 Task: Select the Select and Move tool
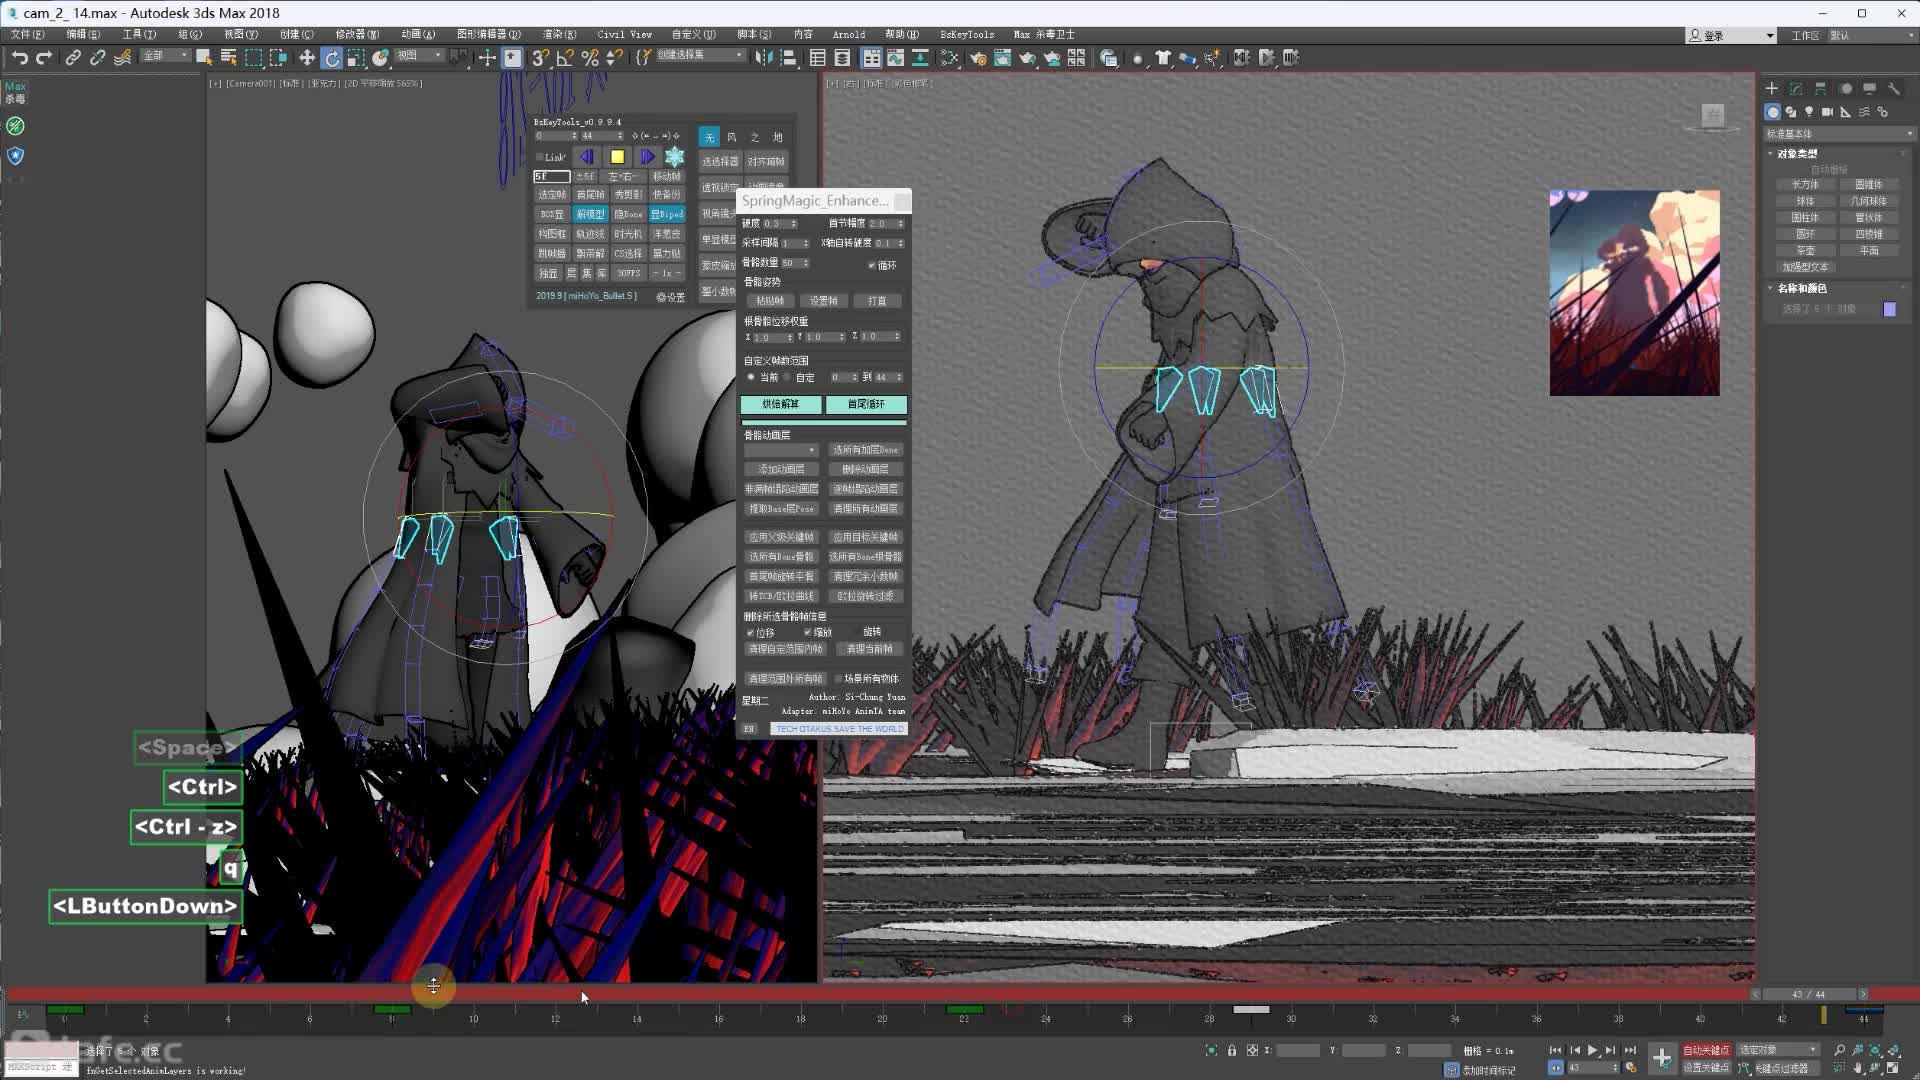point(307,58)
